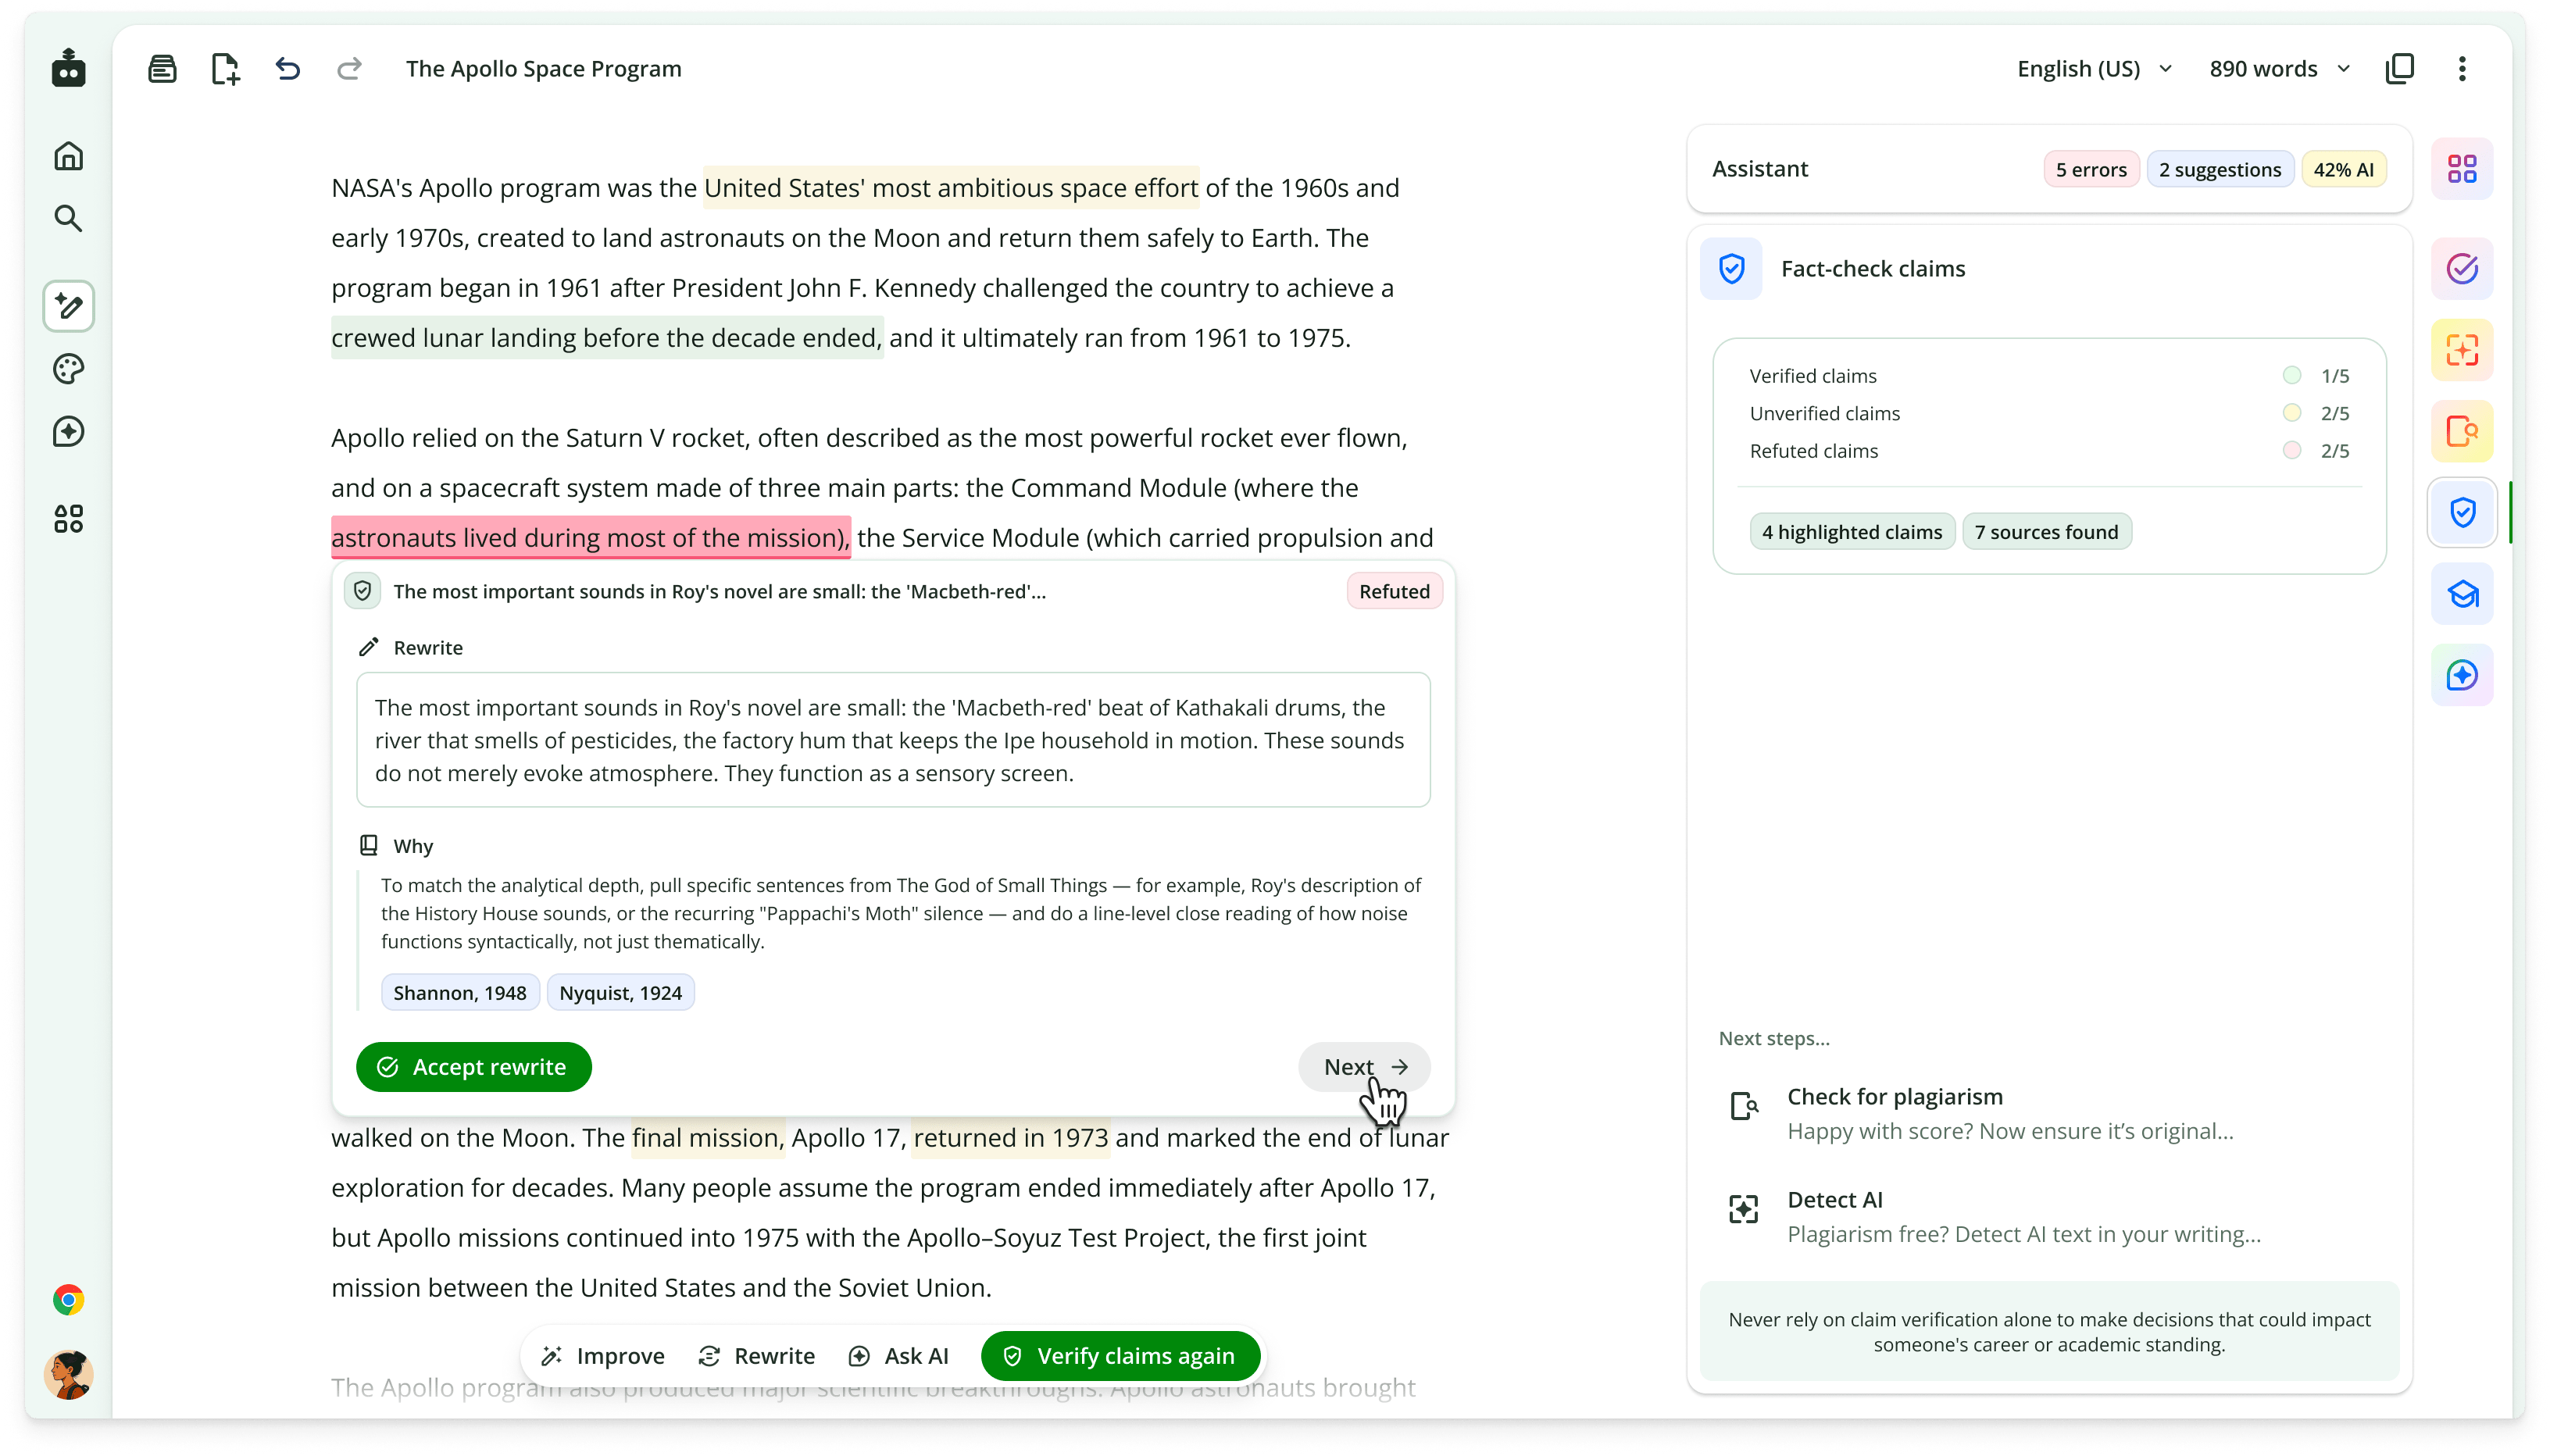Open the check circle tool on right rail
The image size is (2550, 1456).
(2462, 269)
